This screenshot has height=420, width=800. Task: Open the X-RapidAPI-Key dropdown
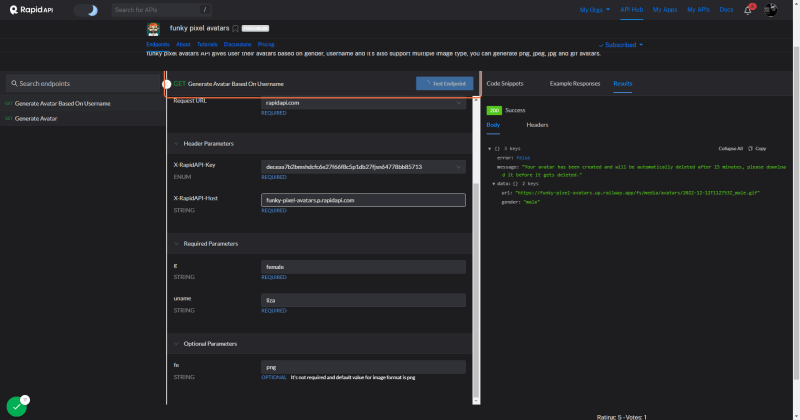click(363, 167)
